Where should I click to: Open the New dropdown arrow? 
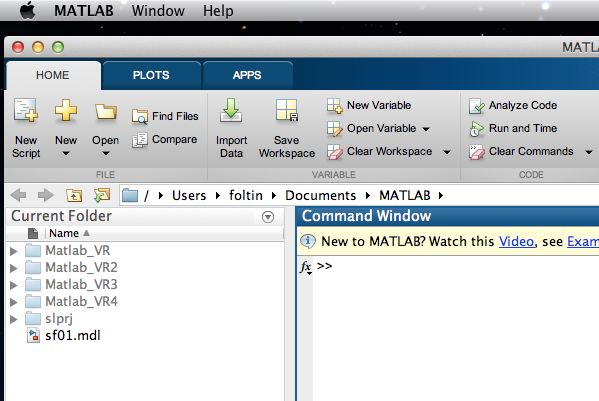click(66, 153)
